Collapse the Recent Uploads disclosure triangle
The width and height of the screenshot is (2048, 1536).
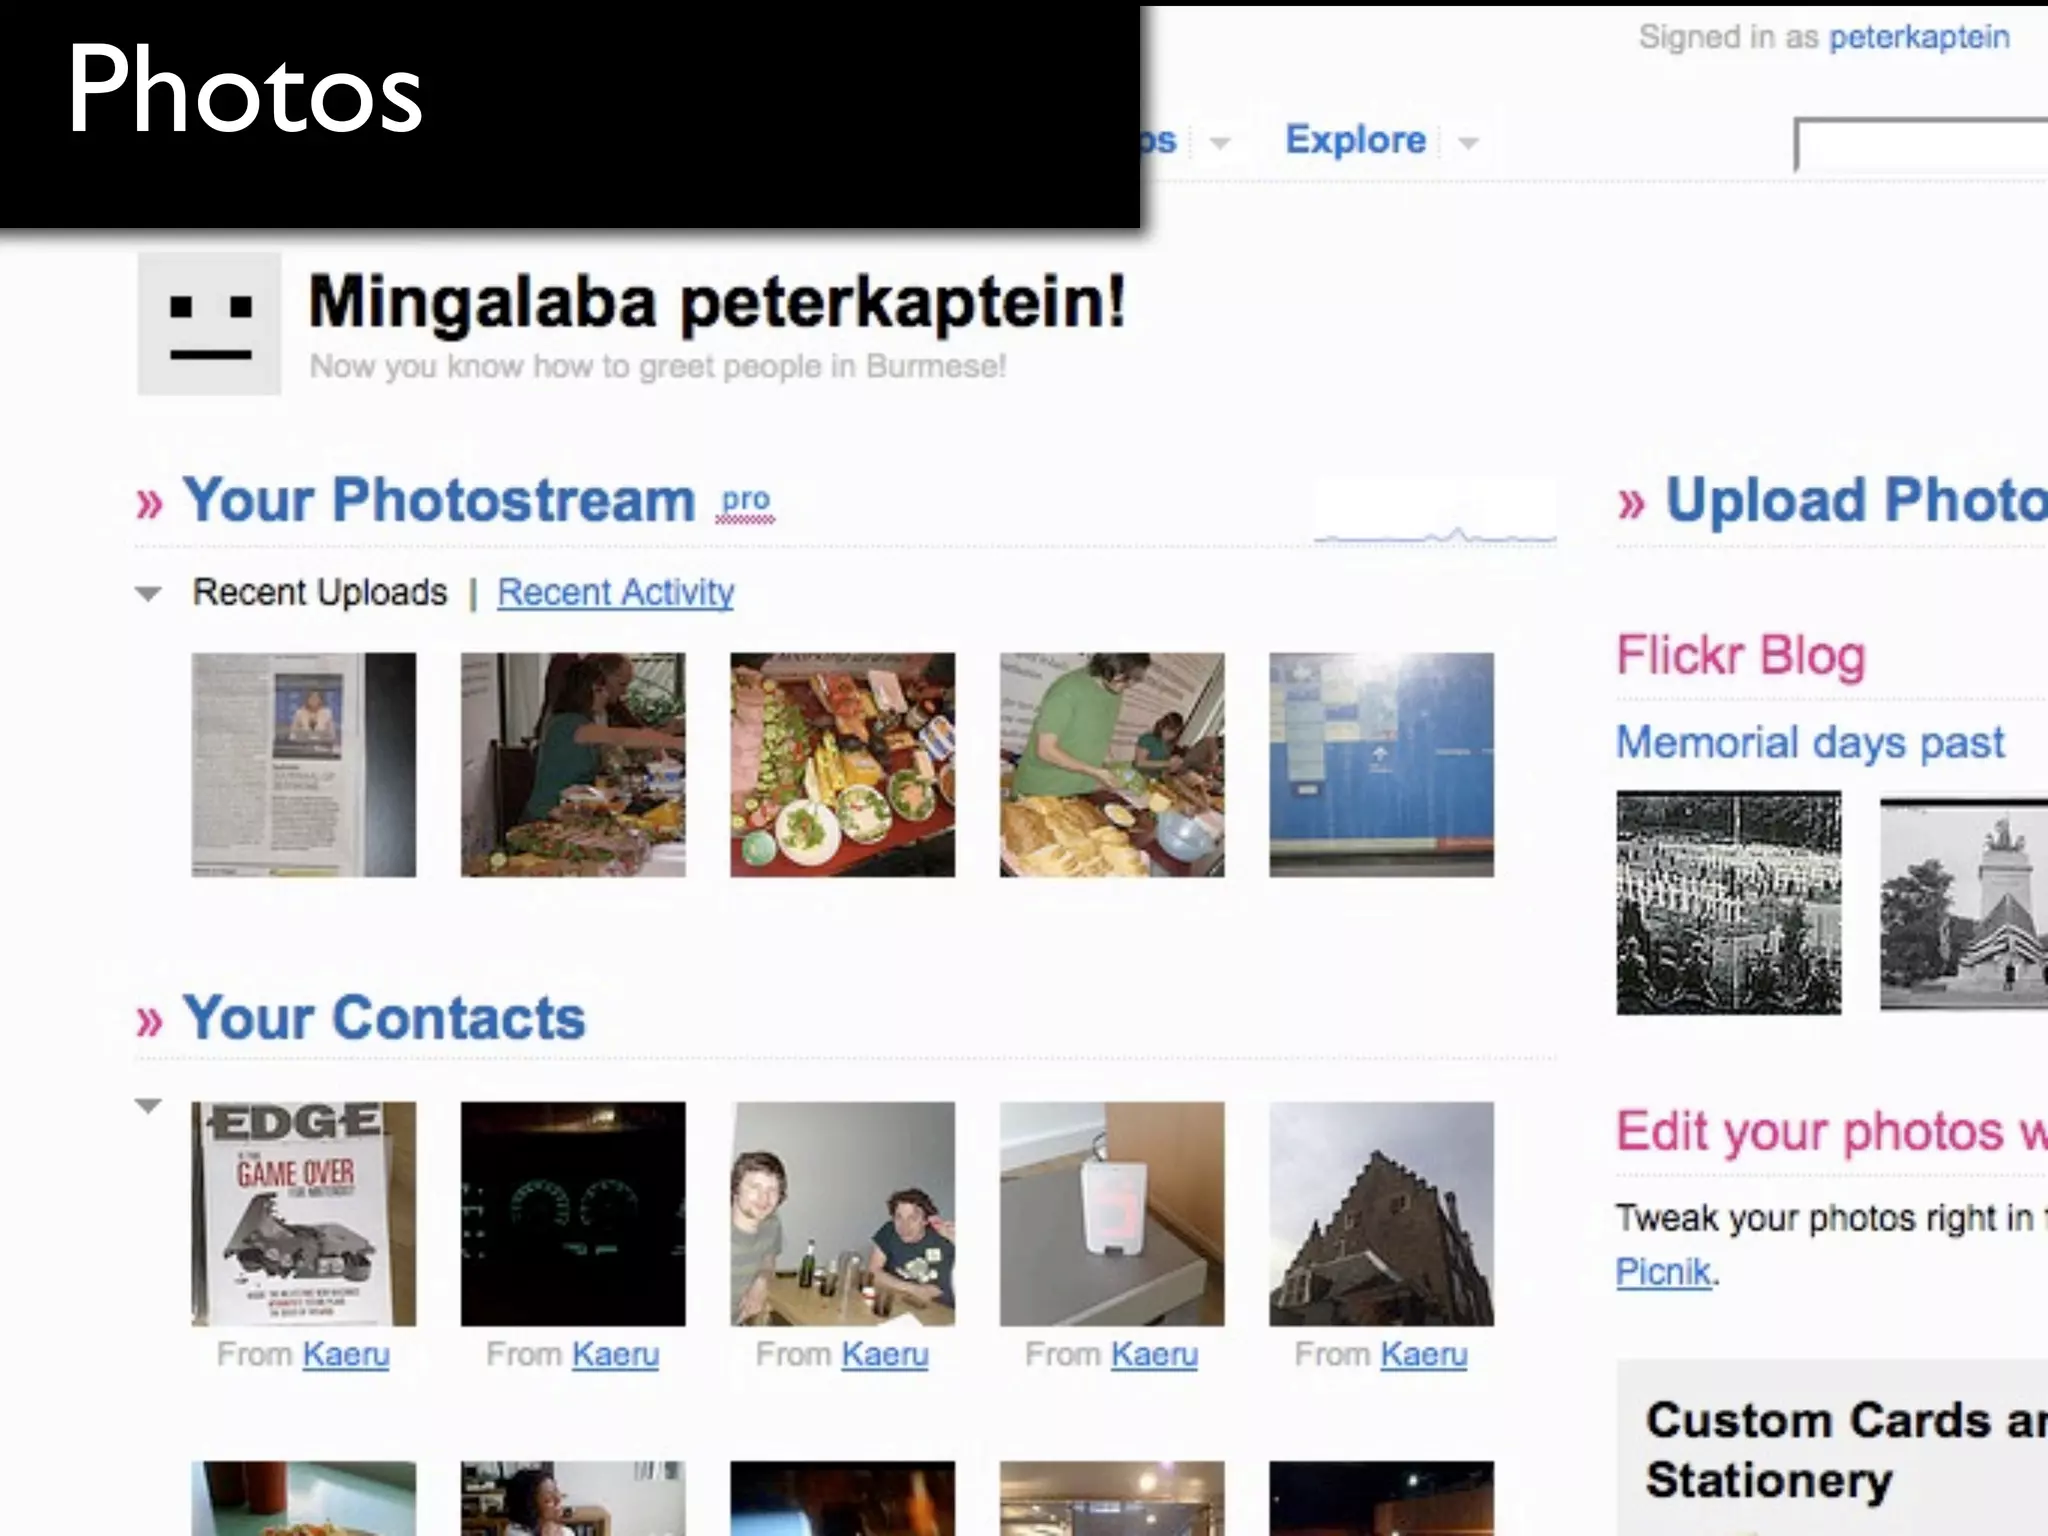click(148, 594)
